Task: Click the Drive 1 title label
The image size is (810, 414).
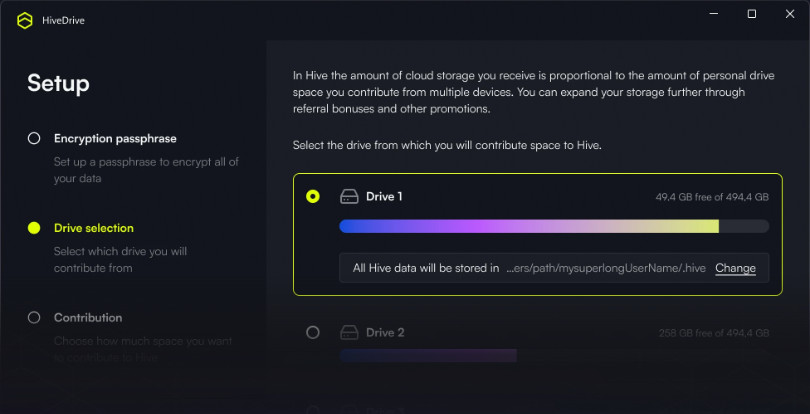Action: pyautogui.click(x=384, y=197)
